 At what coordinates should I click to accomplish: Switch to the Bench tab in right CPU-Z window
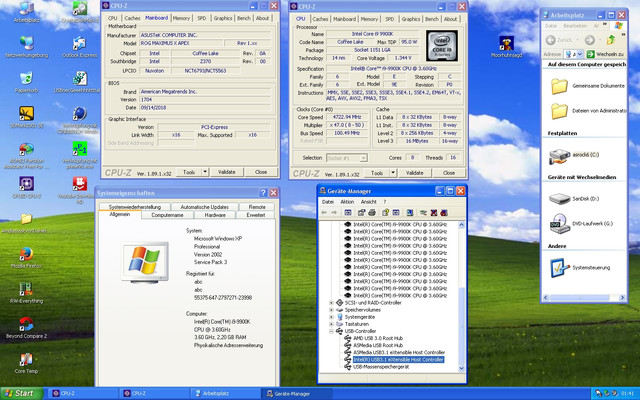pyautogui.click(x=432, y=19)
